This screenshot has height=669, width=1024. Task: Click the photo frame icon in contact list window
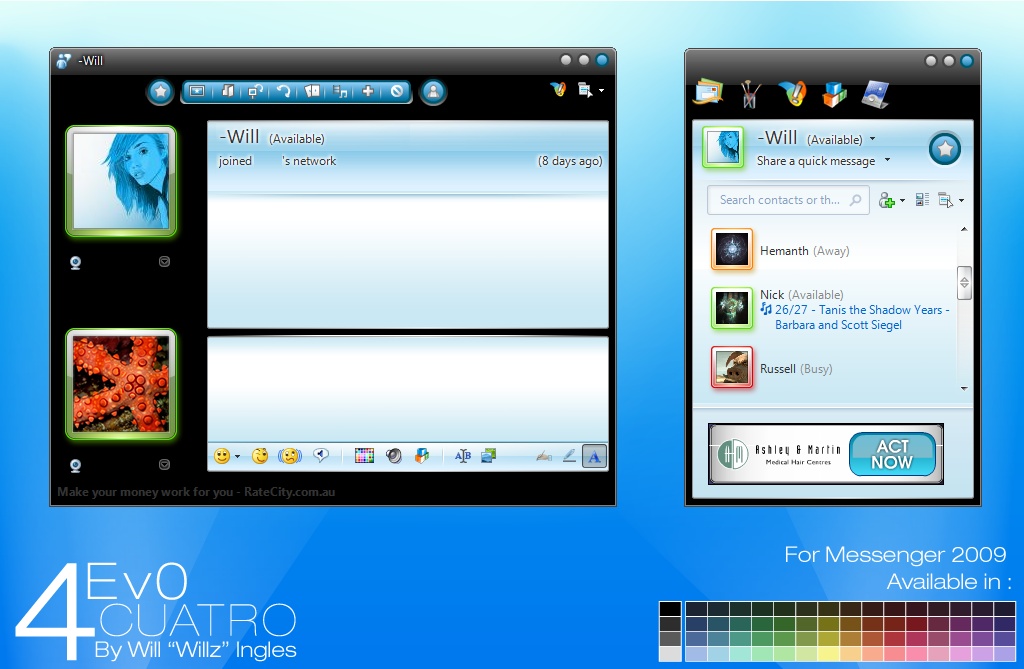876,94
